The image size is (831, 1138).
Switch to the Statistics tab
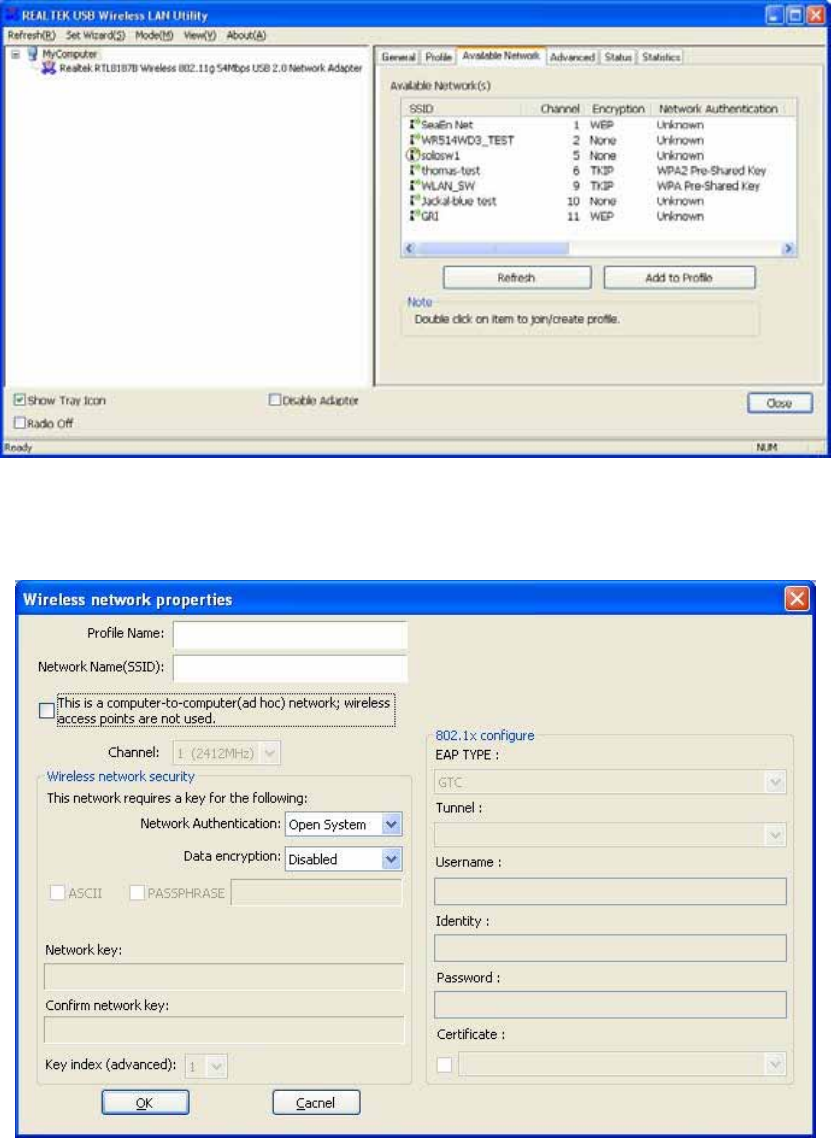(x=660, y=57)
